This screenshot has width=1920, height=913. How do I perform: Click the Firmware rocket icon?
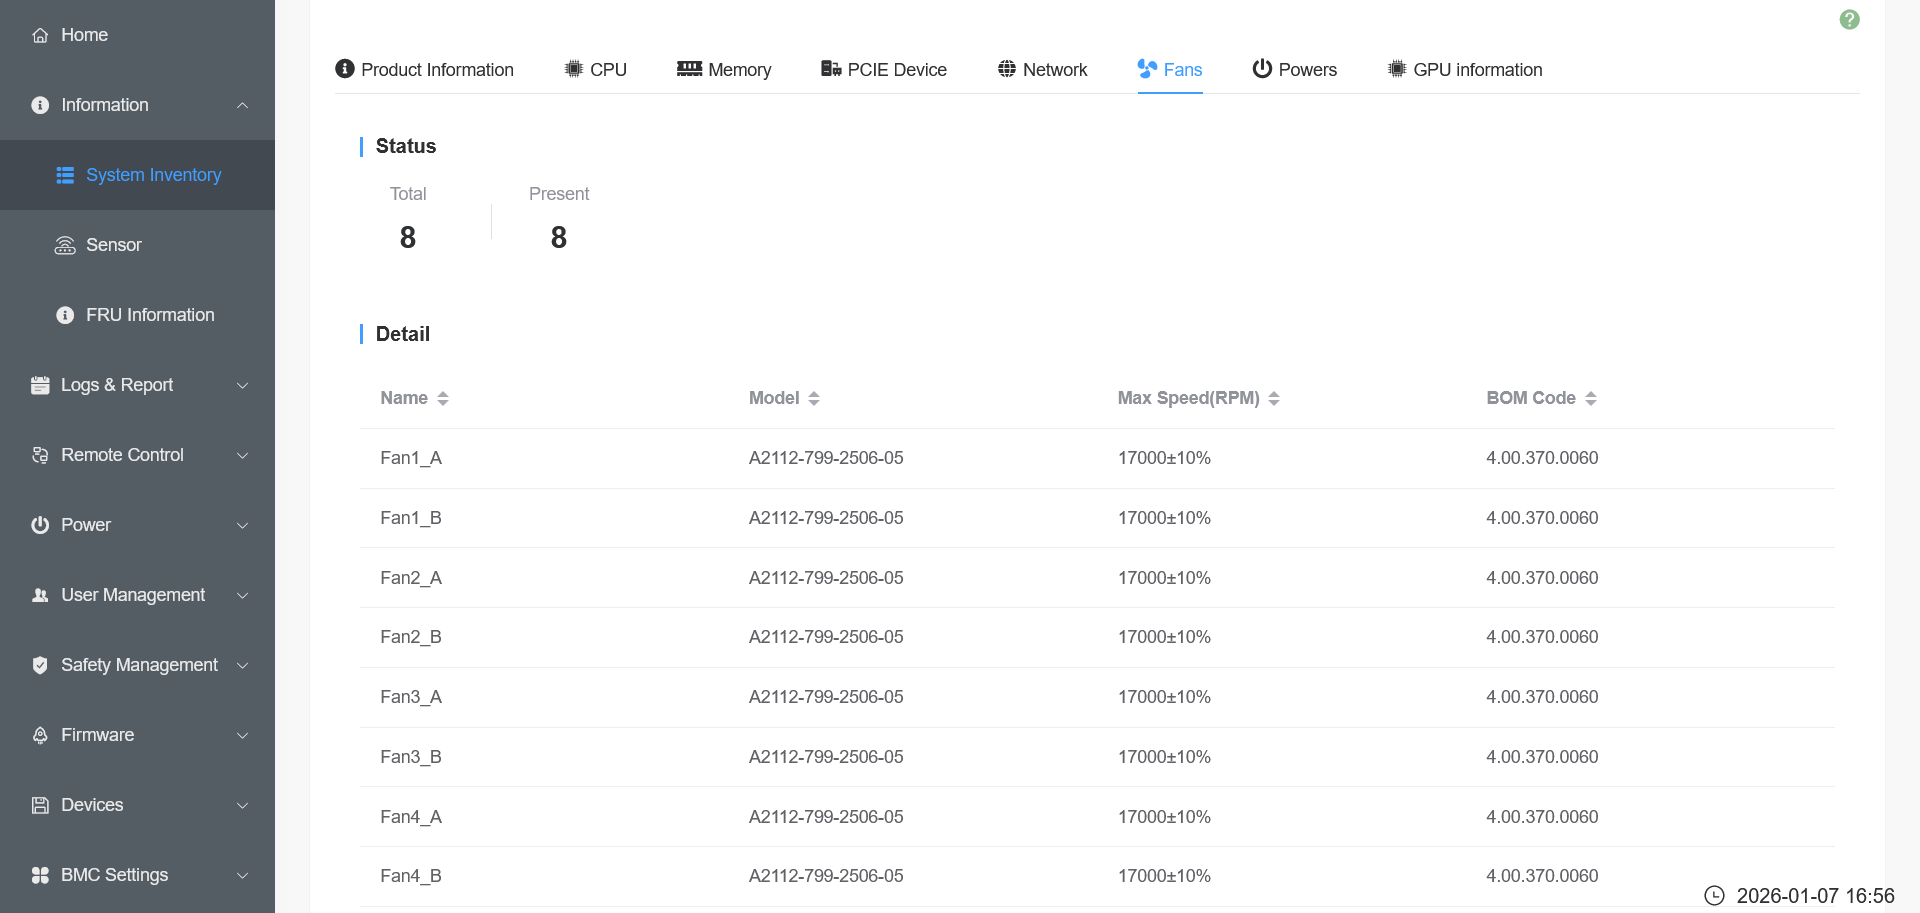[x=40, y=735]
